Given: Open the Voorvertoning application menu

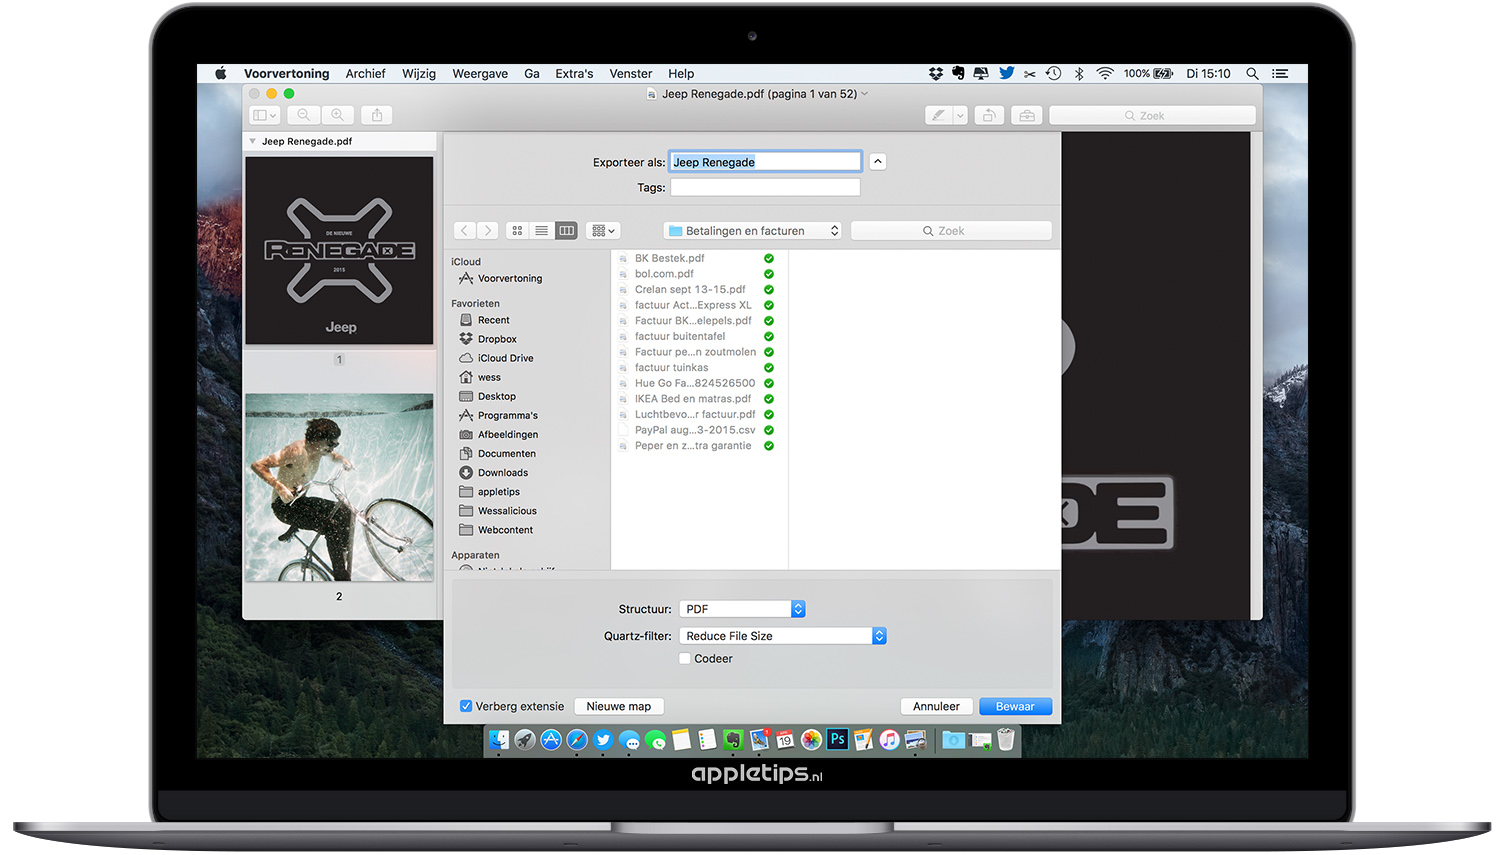Looking at the screenshot, I should tap(286, 74).
